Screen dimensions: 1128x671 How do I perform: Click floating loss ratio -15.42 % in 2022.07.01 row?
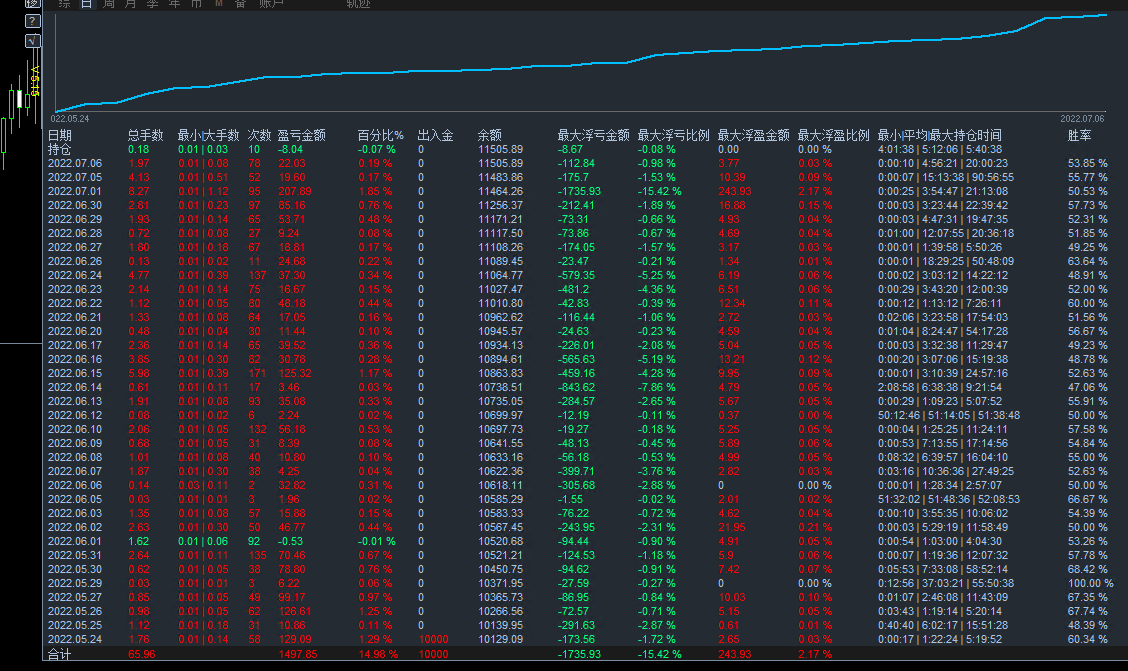(x=660, y=191)
